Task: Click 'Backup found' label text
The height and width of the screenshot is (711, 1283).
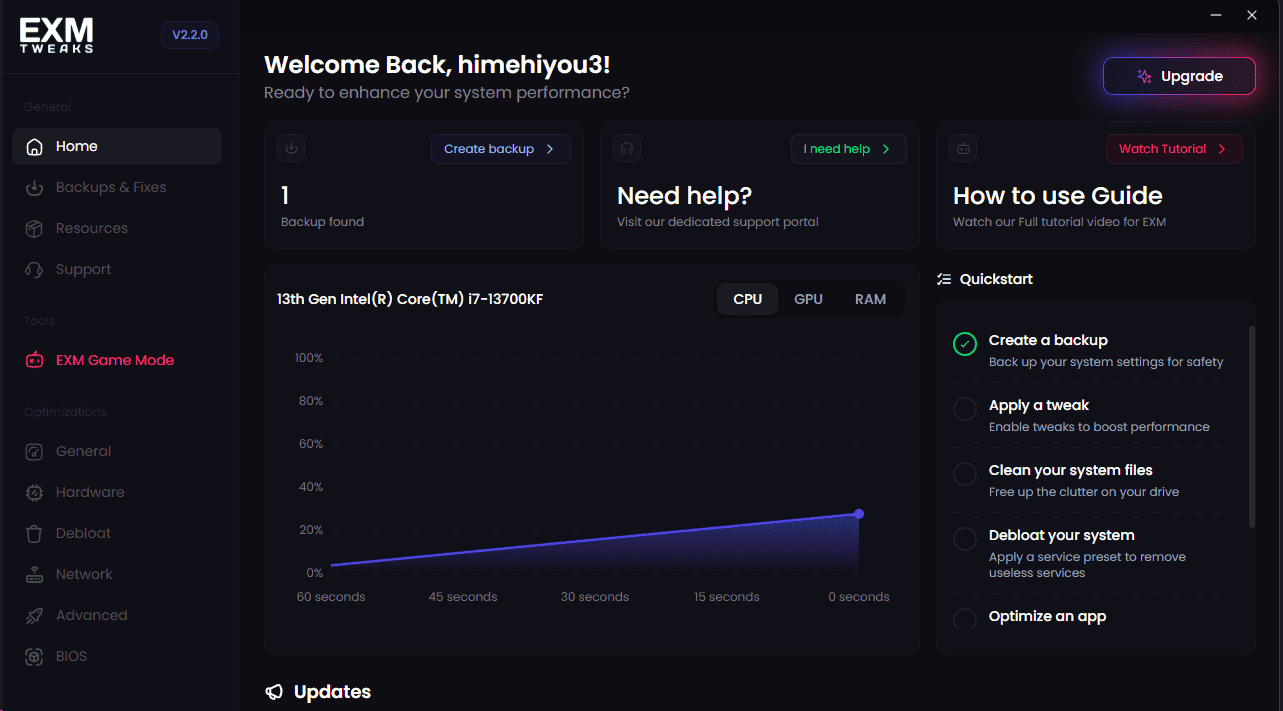Action: (x=322, y=222)
